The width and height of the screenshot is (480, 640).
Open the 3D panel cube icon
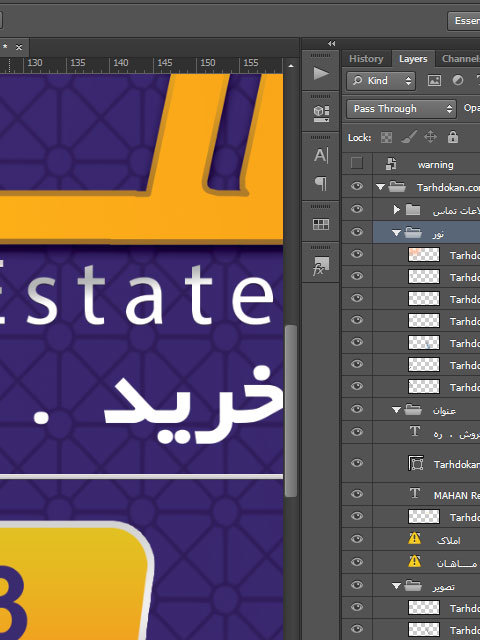[x=321, y=114]
